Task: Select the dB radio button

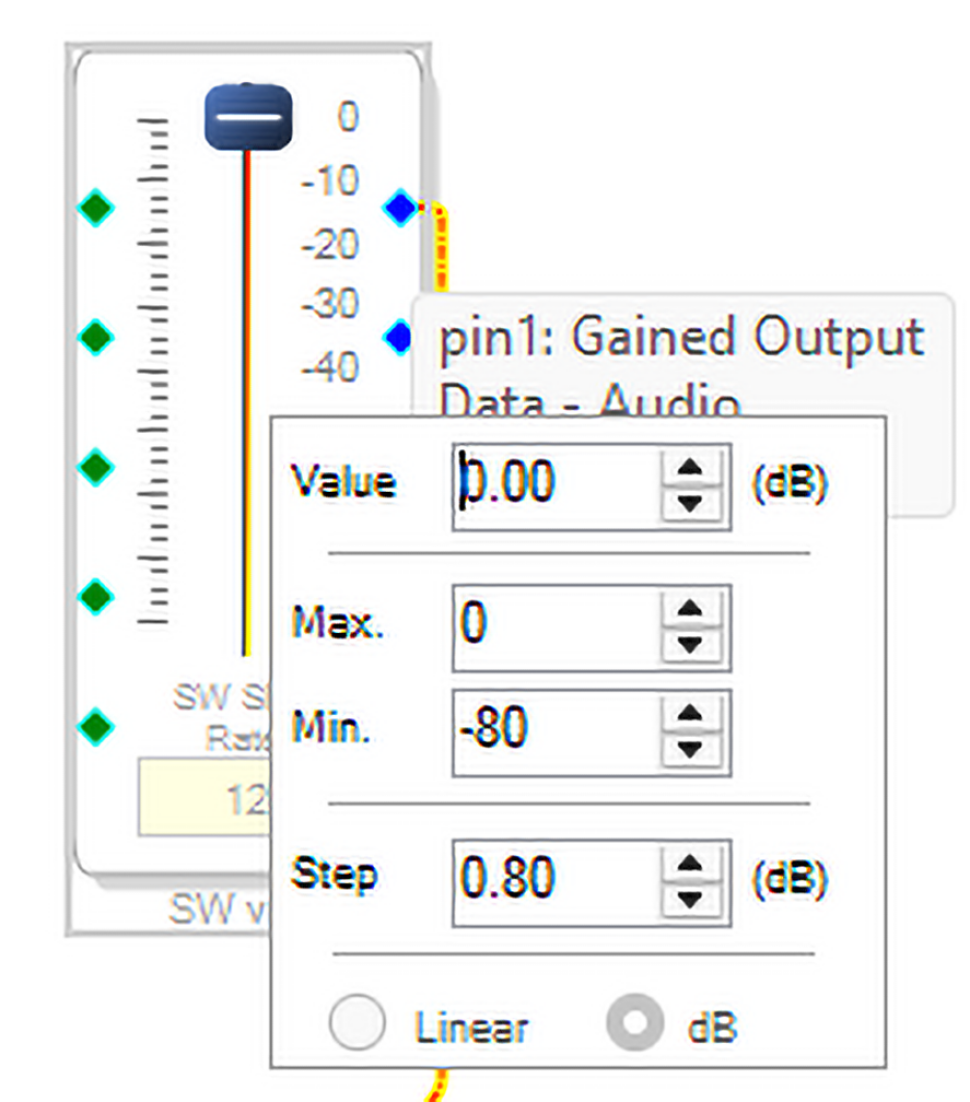Action: pos(635,1025)
